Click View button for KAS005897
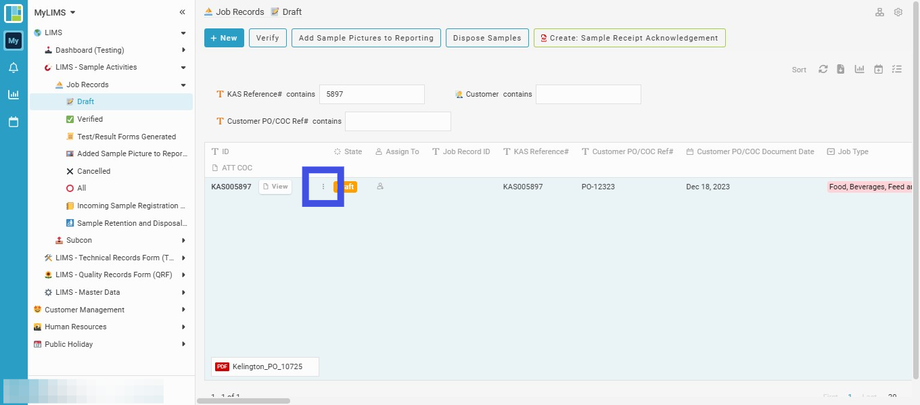This screenshot has height=405, width=920. [275, 187]
